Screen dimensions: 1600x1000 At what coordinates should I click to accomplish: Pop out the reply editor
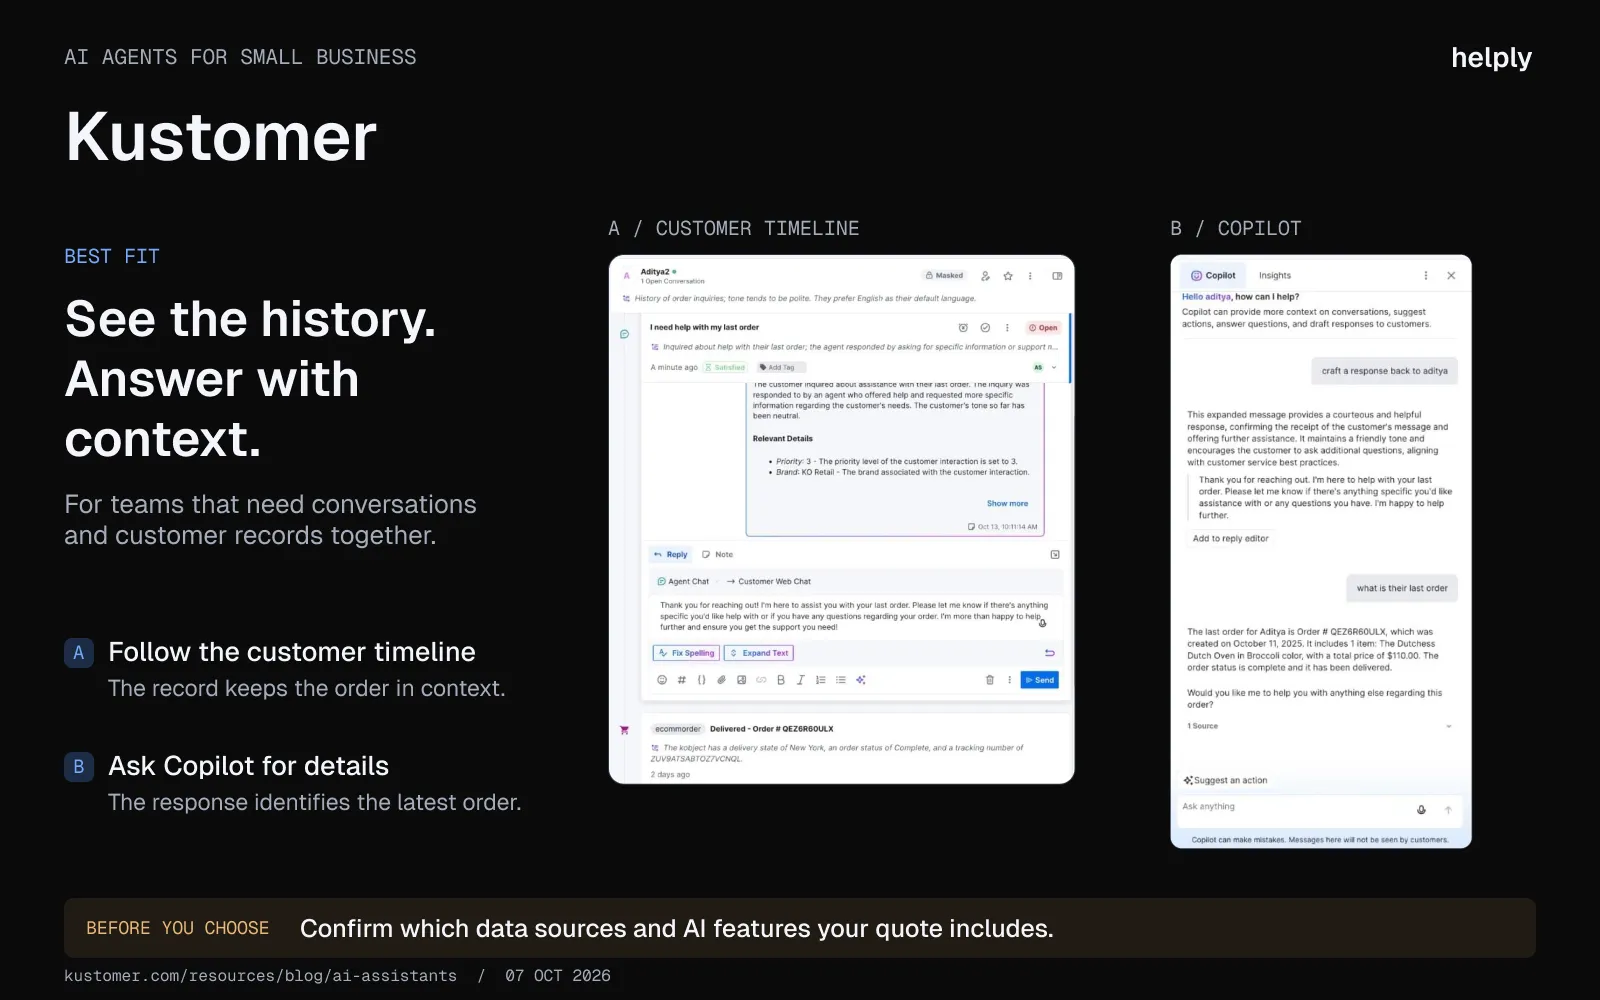click(1055, 554)
